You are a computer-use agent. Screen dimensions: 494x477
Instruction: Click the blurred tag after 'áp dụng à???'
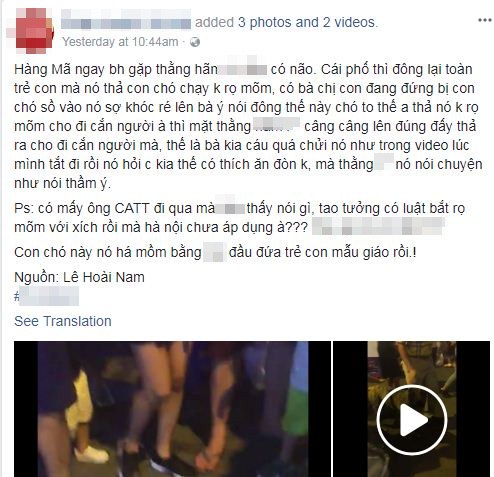pos(378,226)
